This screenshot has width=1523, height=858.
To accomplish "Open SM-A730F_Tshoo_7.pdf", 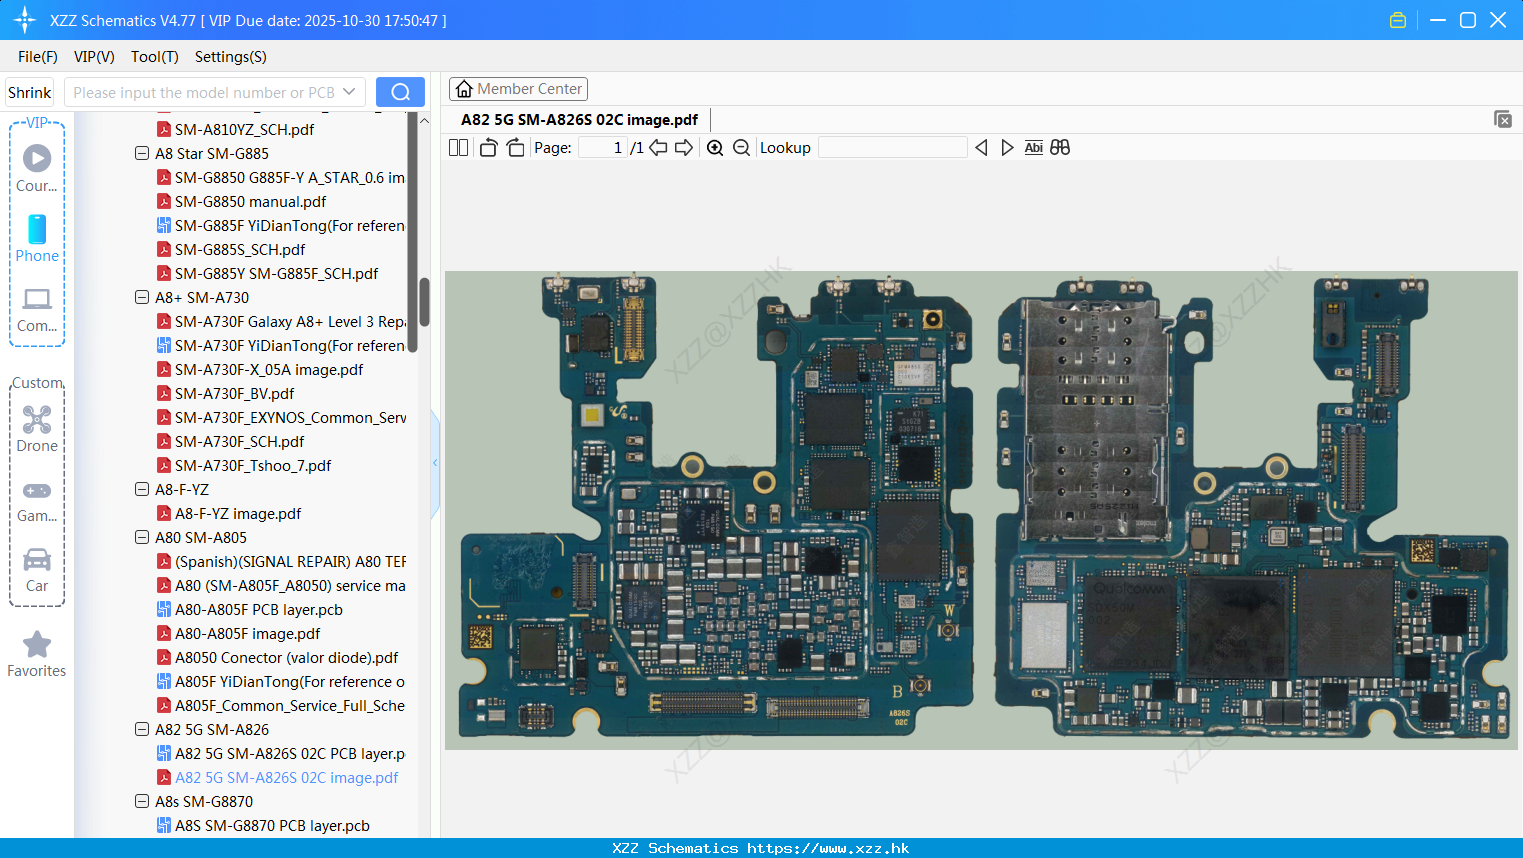I will point(253,465).
